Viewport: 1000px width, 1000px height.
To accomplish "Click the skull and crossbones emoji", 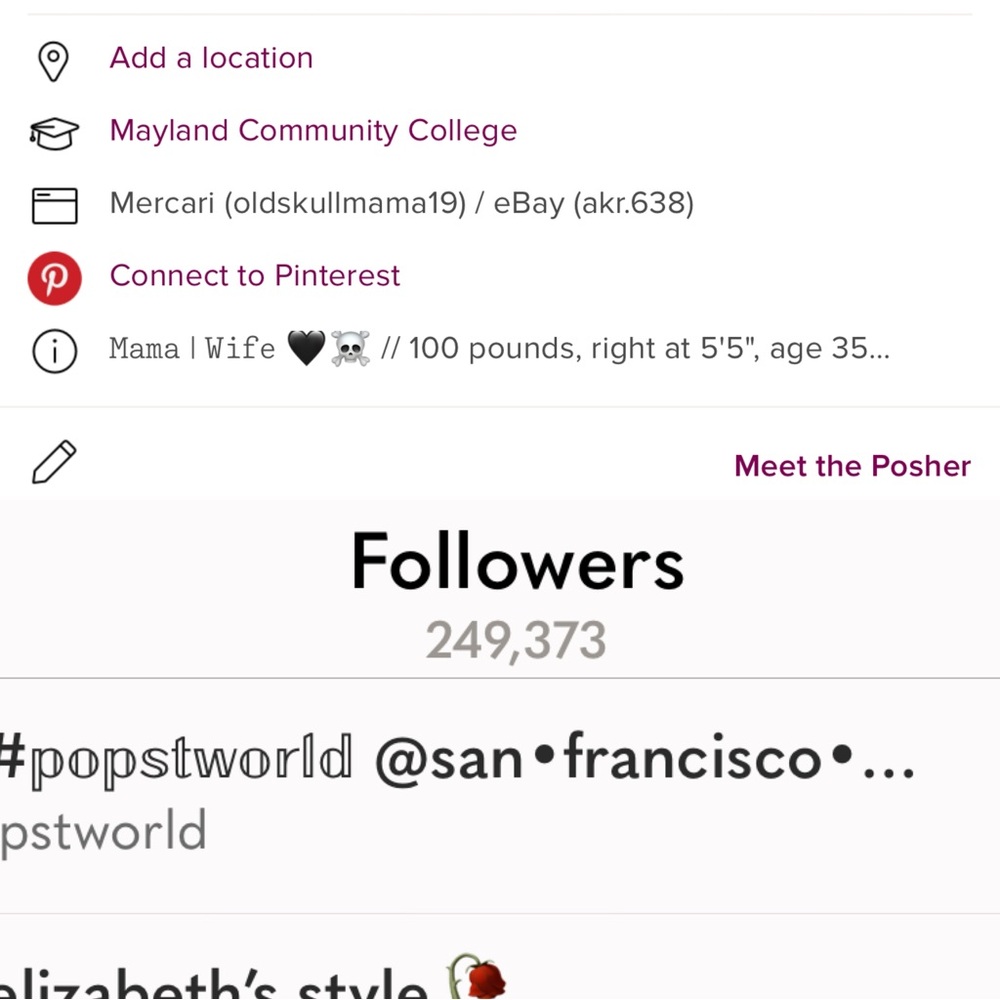I will tap(350, 349).
